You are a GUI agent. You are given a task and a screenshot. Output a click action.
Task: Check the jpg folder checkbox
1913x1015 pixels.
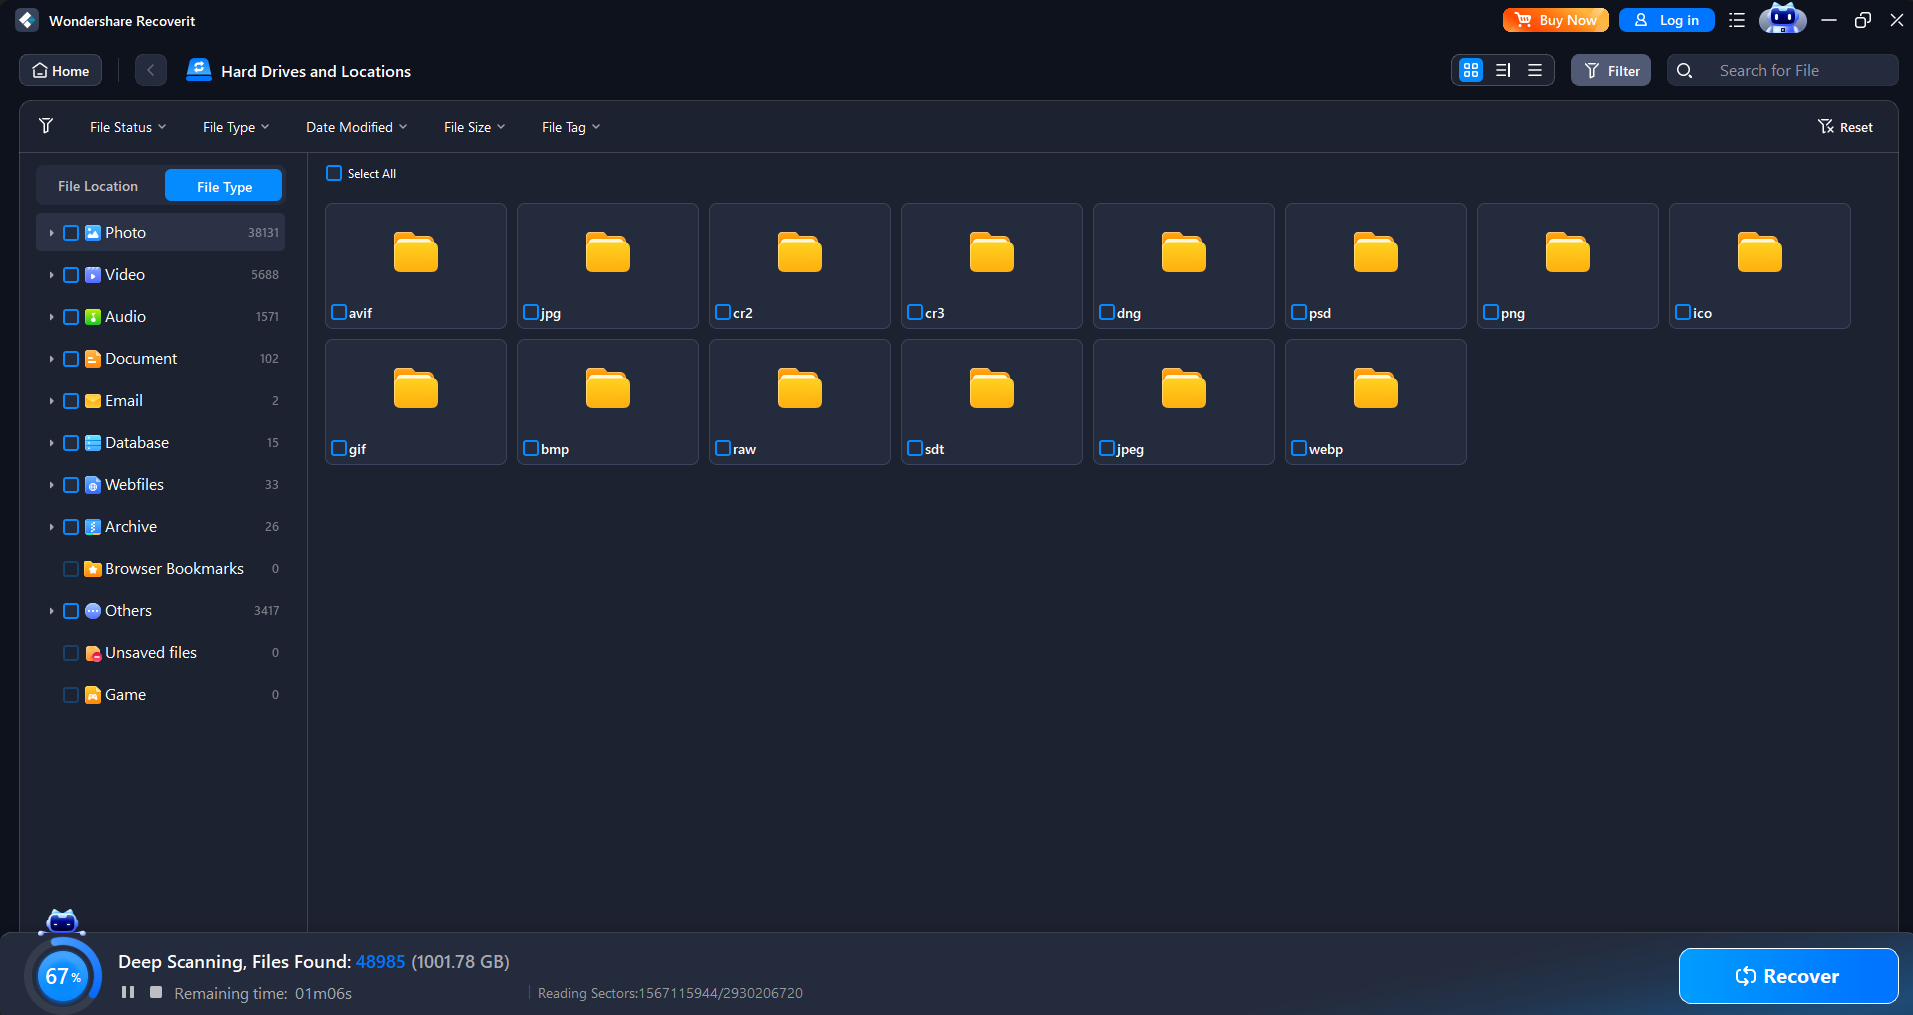click(x=530, y=312)
